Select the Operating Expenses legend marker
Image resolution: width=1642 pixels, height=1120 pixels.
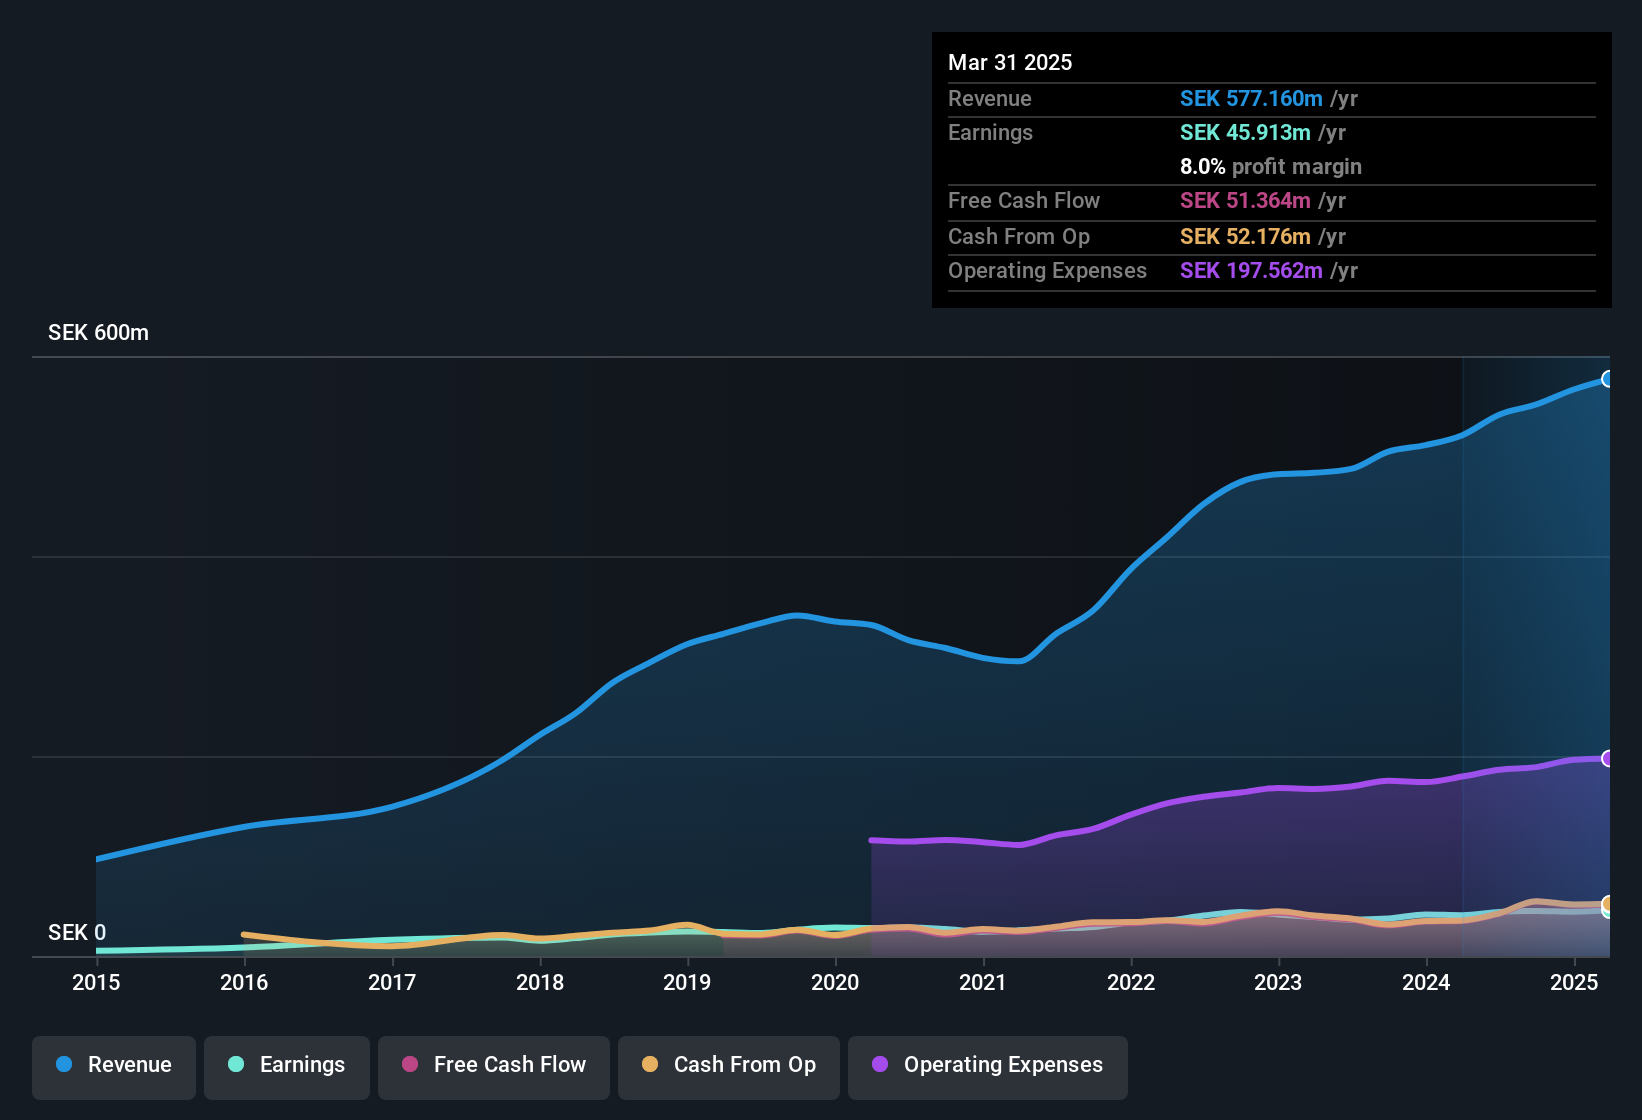tap(878, 1065)
